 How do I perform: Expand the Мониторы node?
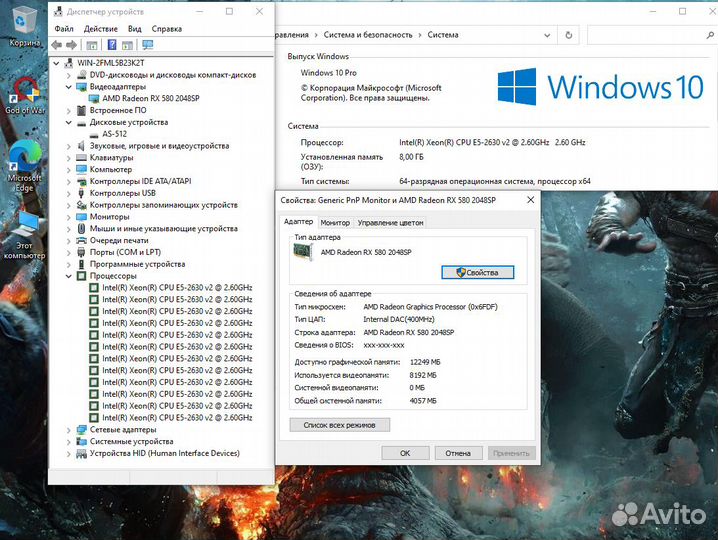pyautogui.click(x=69, y=217)
